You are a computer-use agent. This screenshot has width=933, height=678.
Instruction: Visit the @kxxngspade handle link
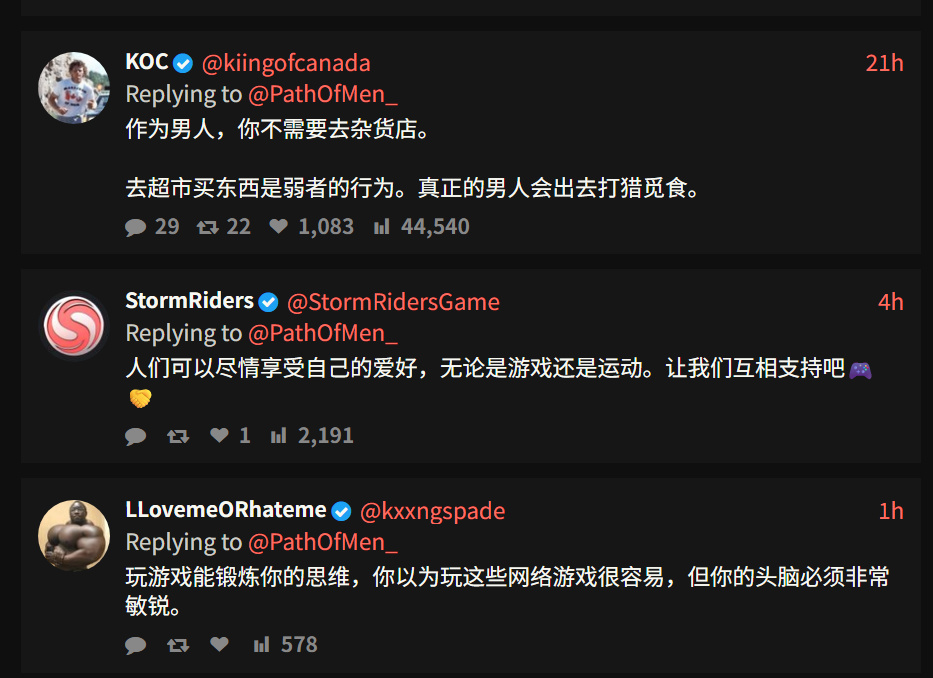432,511
